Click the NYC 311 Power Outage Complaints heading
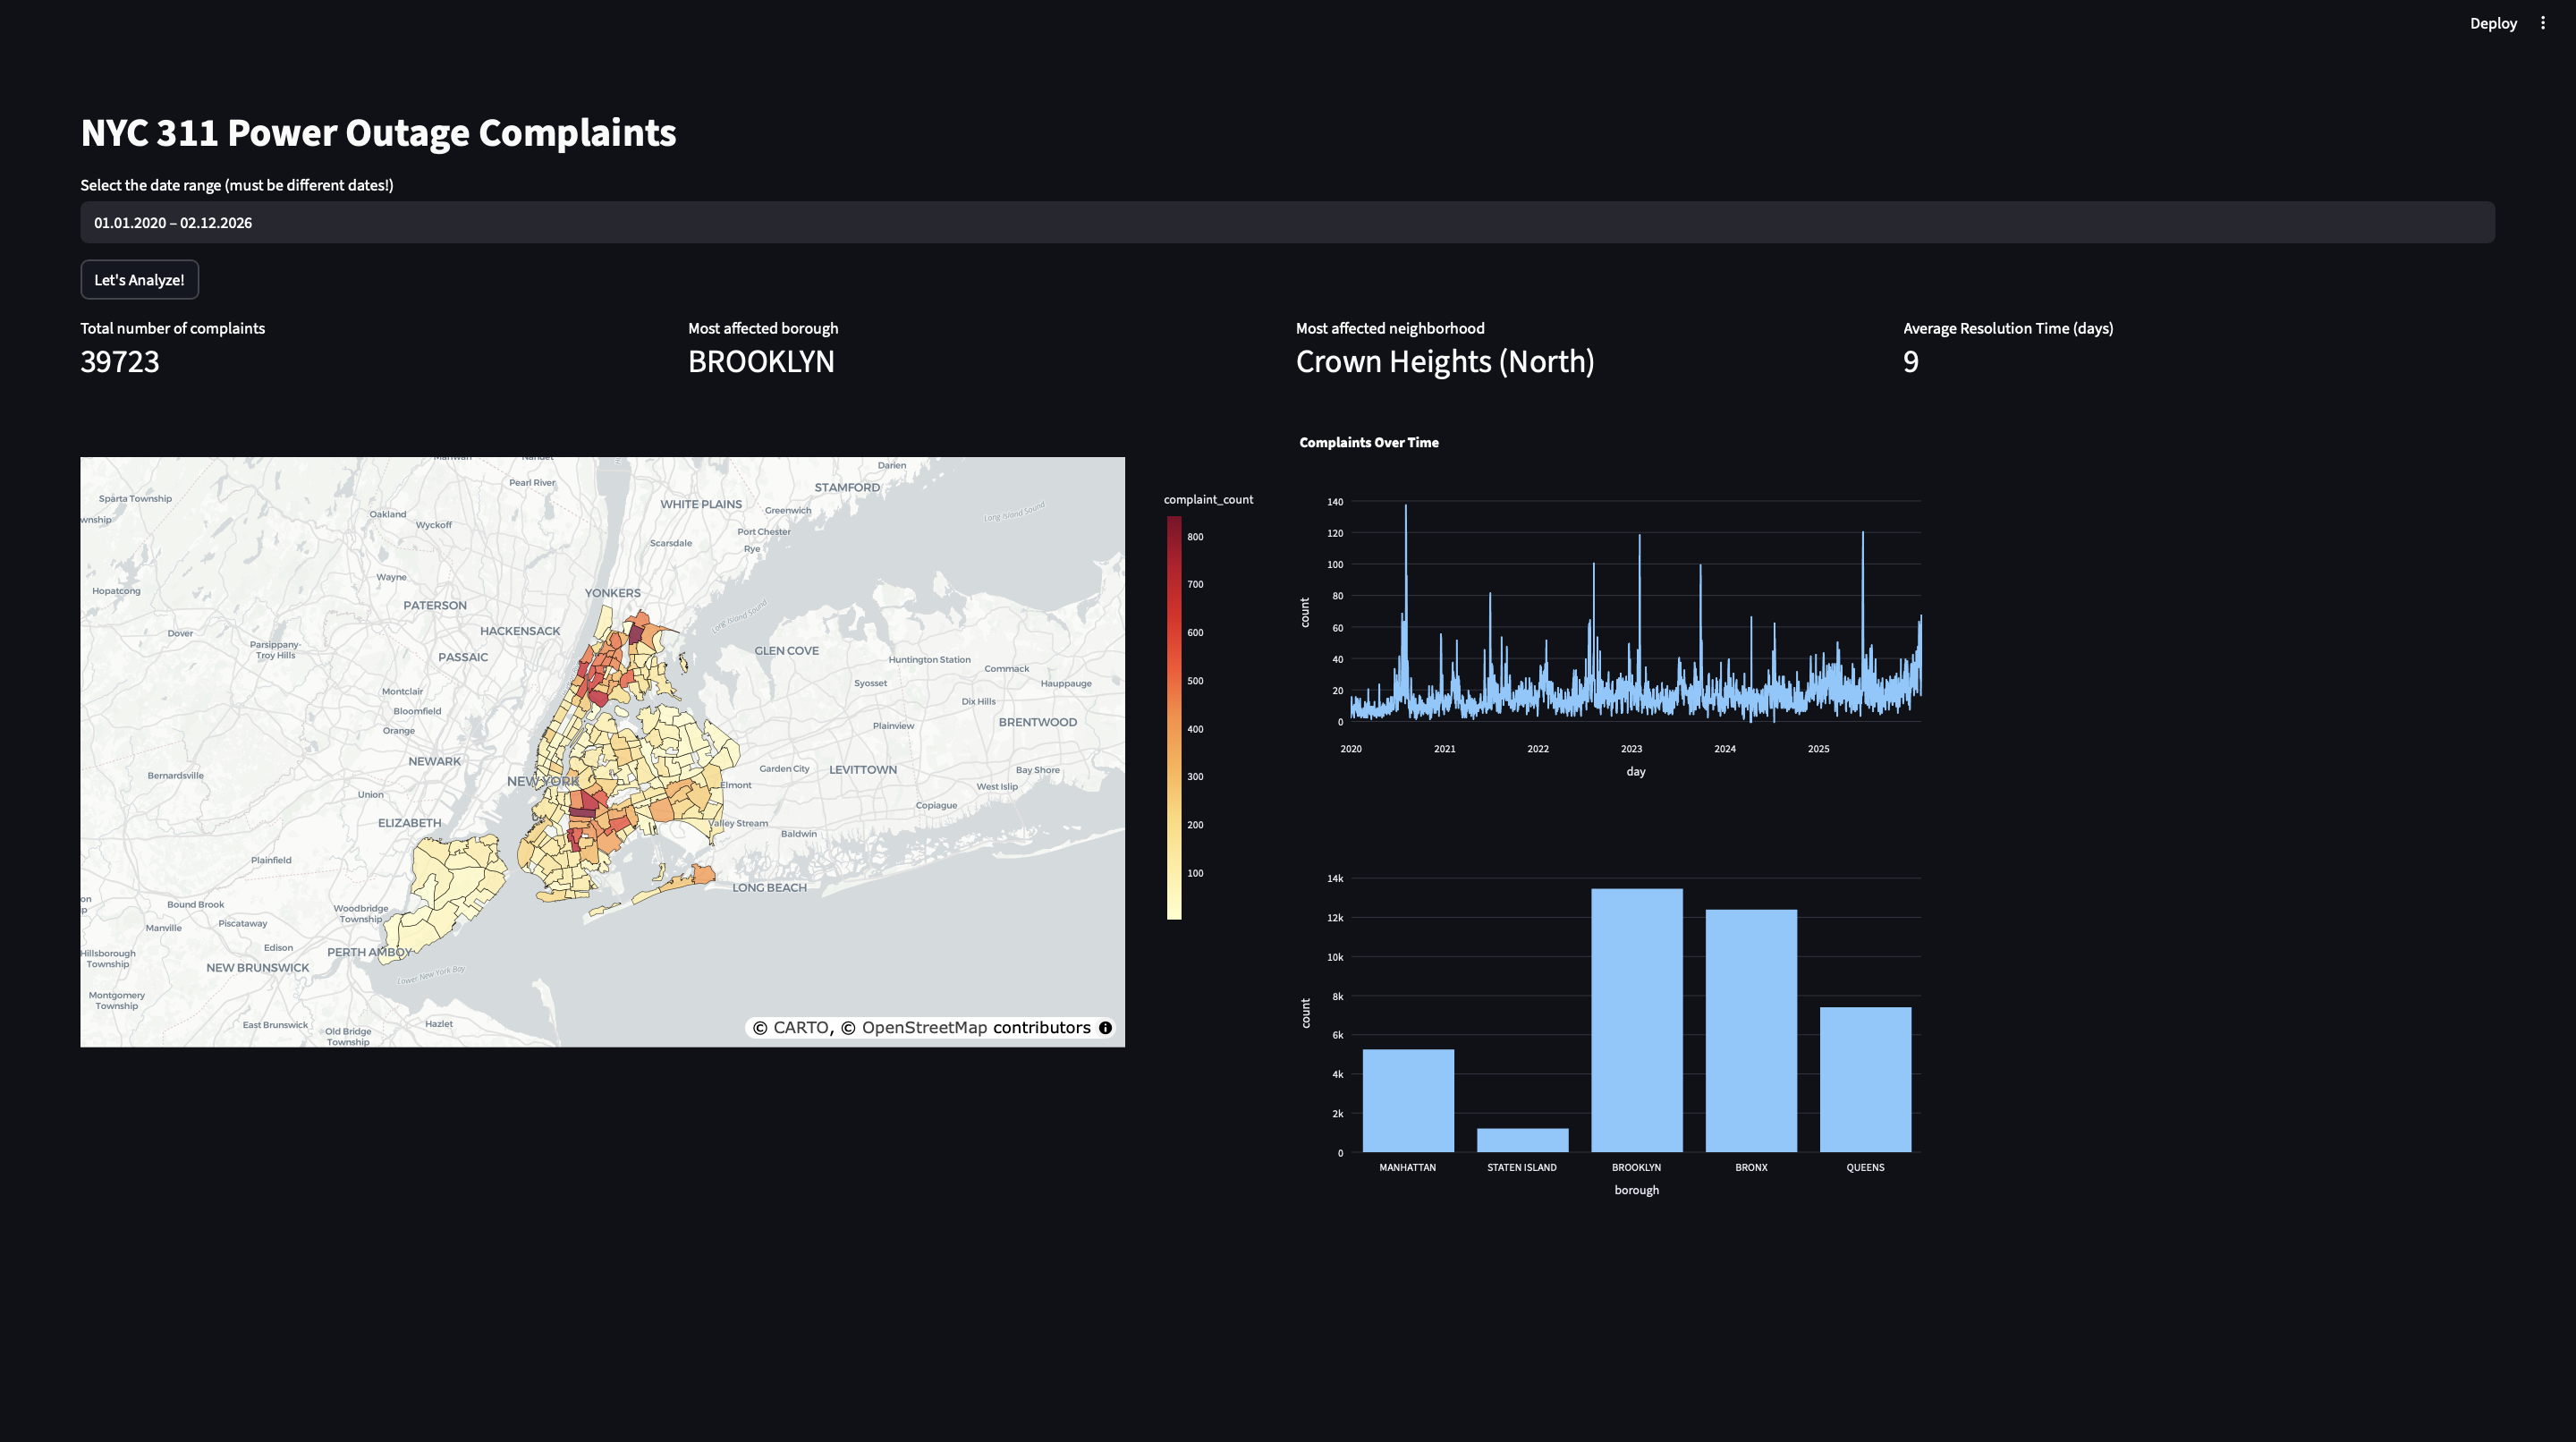The image size is (2576, 1442). pyautogui.click(x=378, y=132)
